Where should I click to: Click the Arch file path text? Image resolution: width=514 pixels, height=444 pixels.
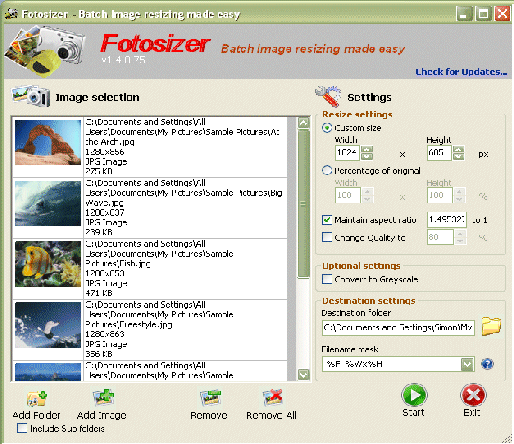click(182, 132)
